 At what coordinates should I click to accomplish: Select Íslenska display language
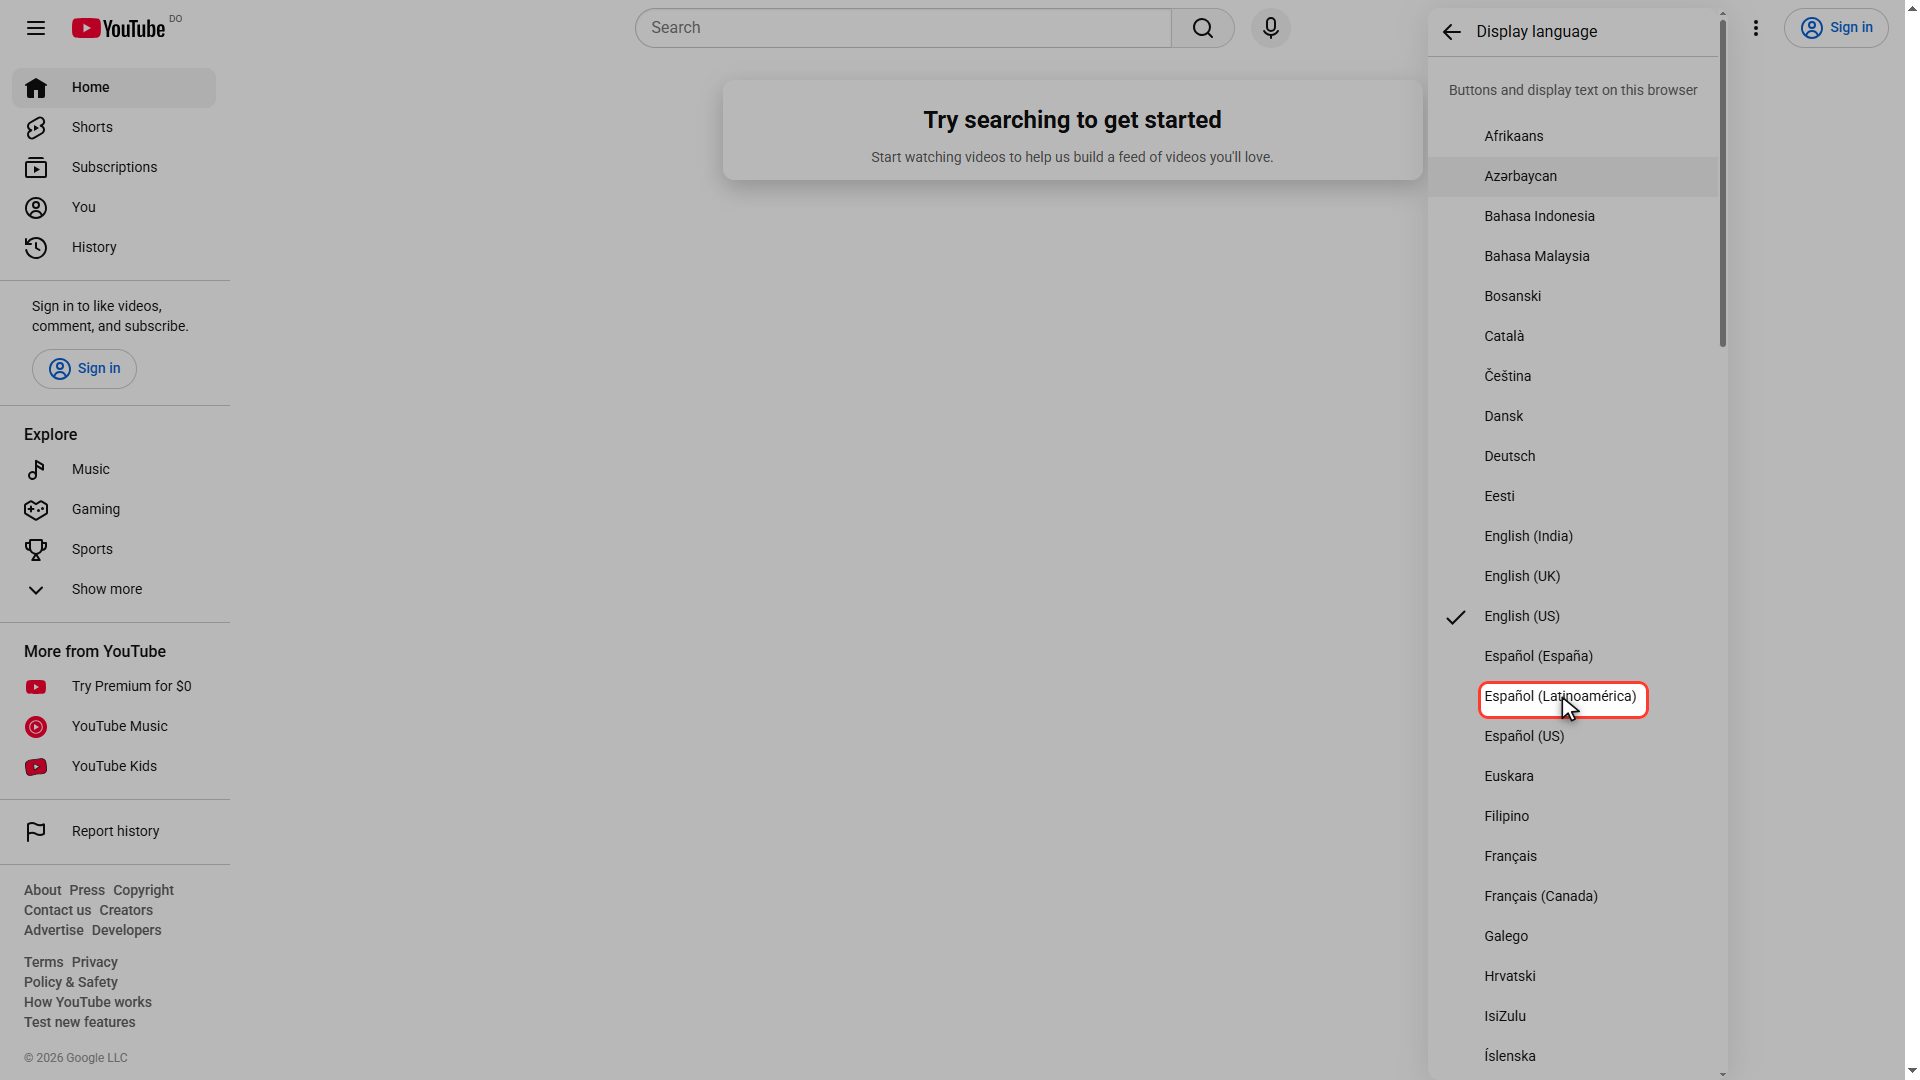click(1573, 1057)
